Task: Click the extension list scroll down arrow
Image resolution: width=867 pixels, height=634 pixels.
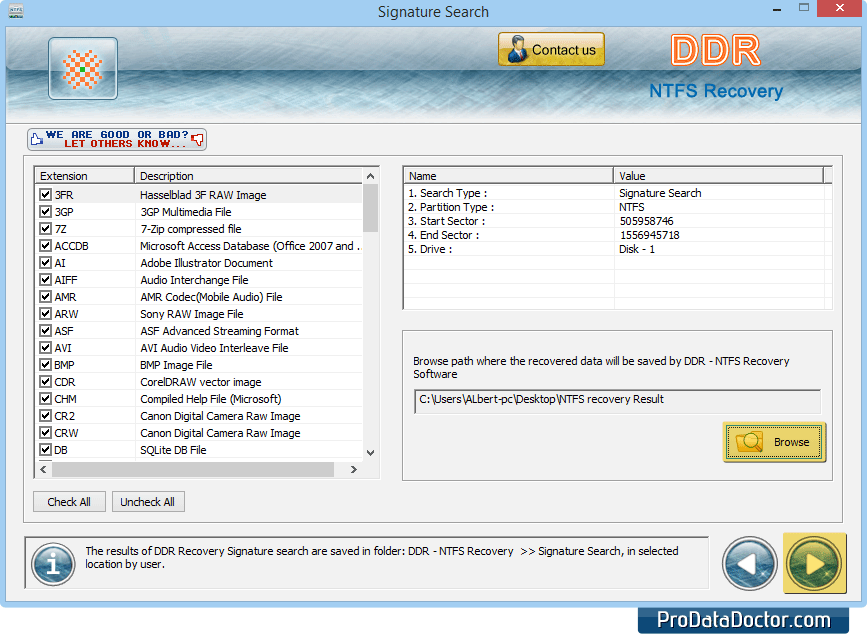Action: (370, 453)
